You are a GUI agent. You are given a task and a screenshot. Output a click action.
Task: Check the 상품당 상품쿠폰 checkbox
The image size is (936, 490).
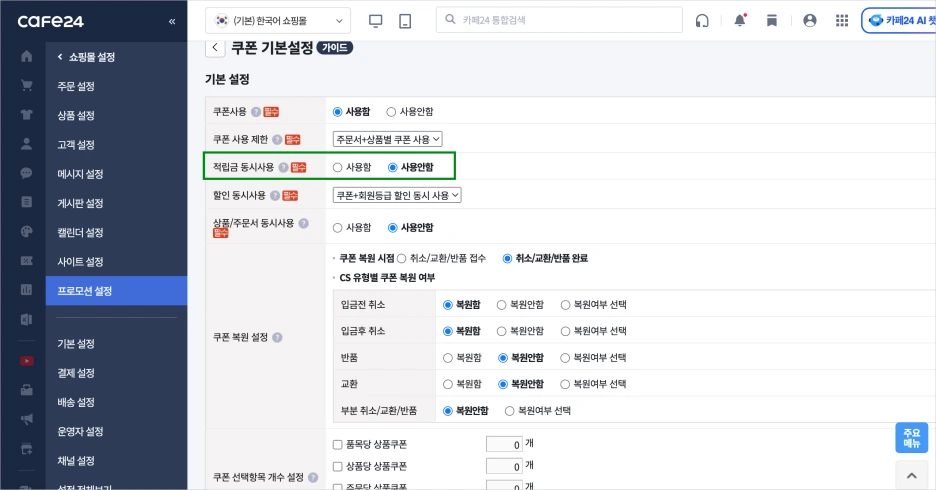click(x=337, y=466)
